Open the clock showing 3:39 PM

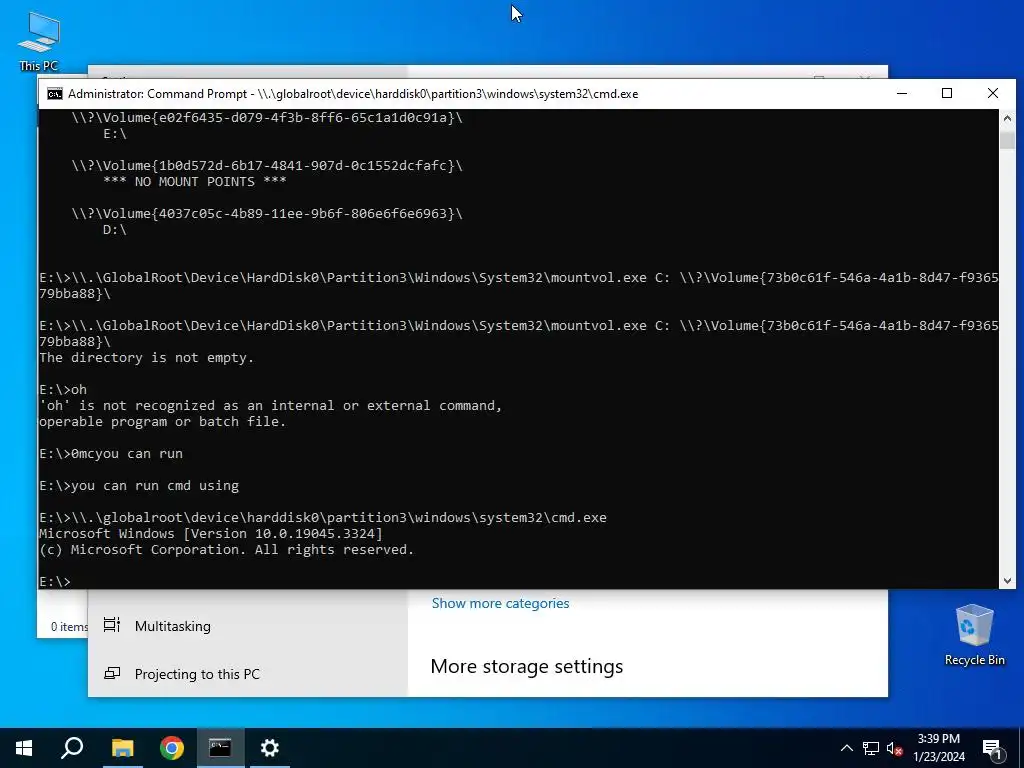click(x=938, y=748)
